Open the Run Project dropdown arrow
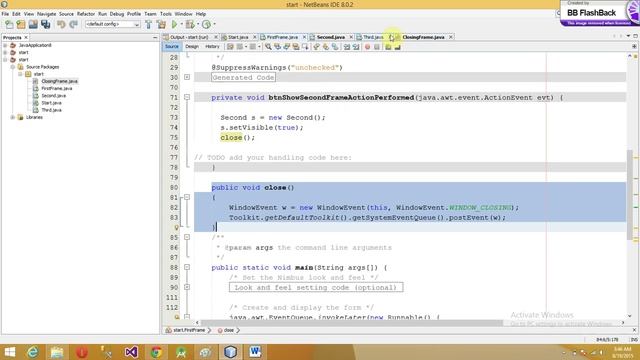Screen dimensions: 640x360 point(182,24)
